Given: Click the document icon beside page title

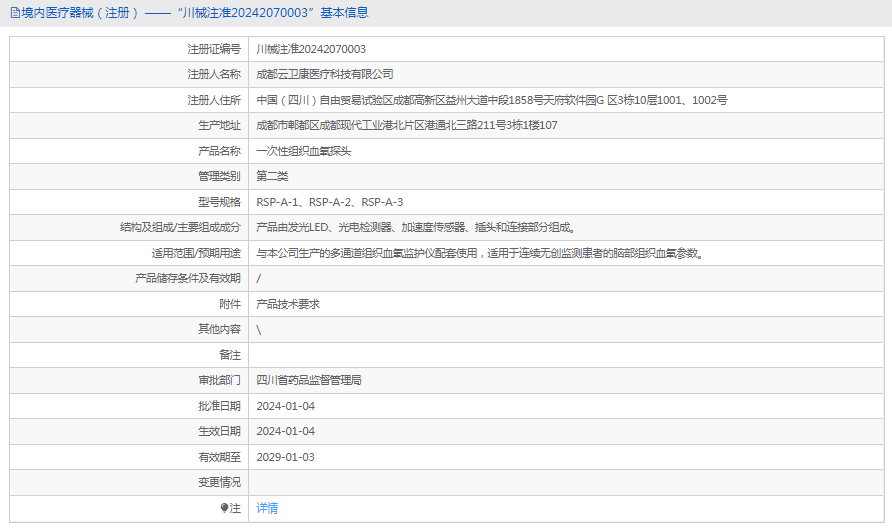Looking at the screenshot, I should [15, 13].
